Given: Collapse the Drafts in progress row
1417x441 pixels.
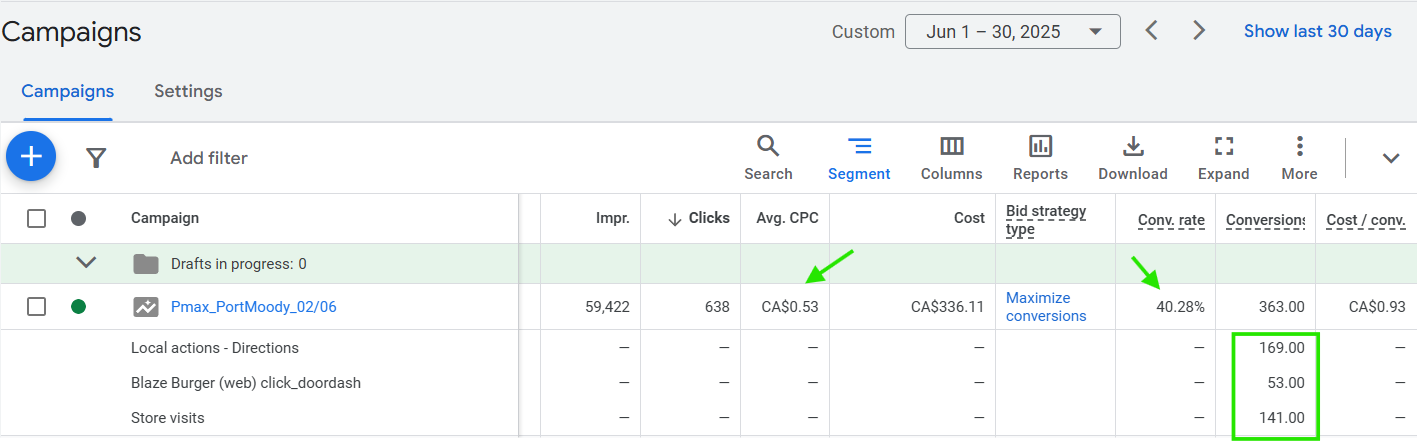Looking at the screenshot, I should tap(87, 263).
